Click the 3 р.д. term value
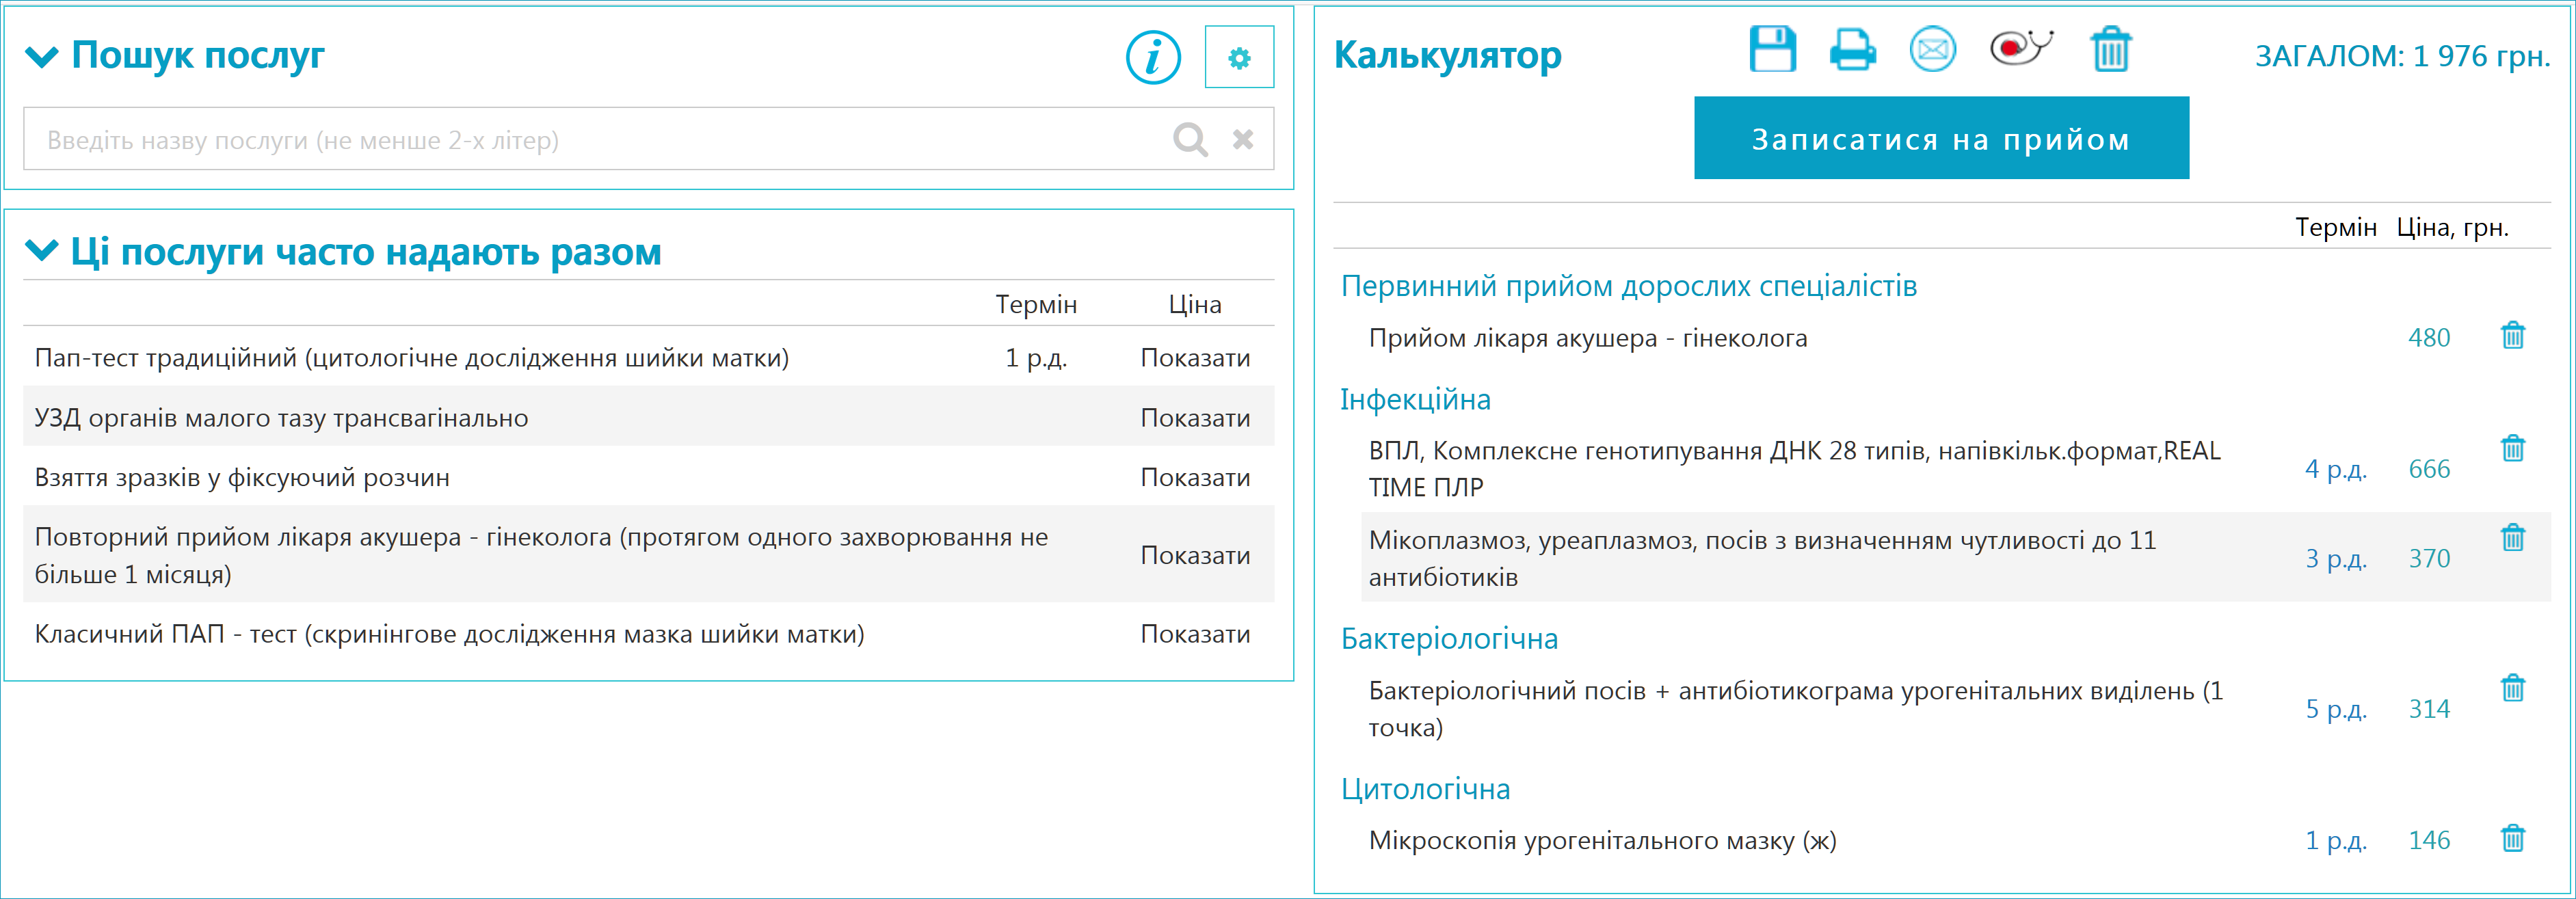 point(2335,558)
